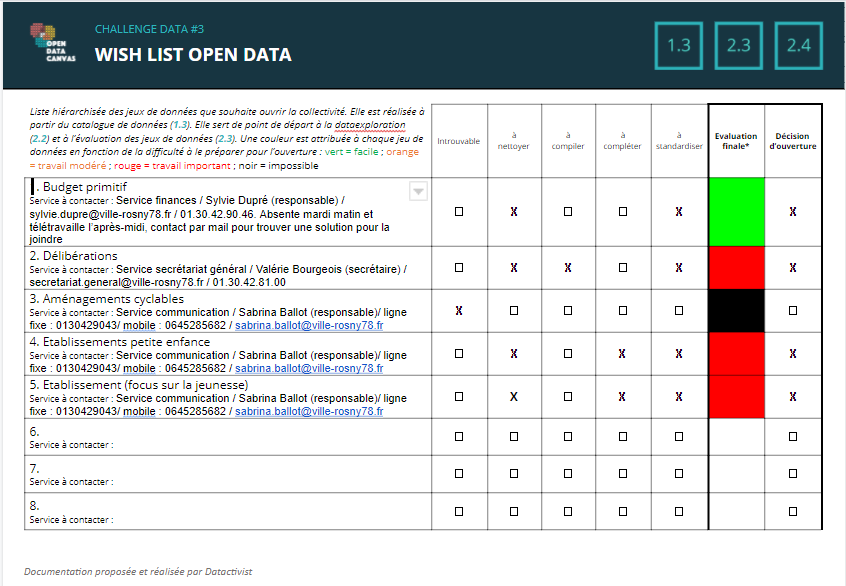The width and height of the screenshot is (846, 586).
Task: Check à standardiser in row 7
Action: tap(679, 474)
